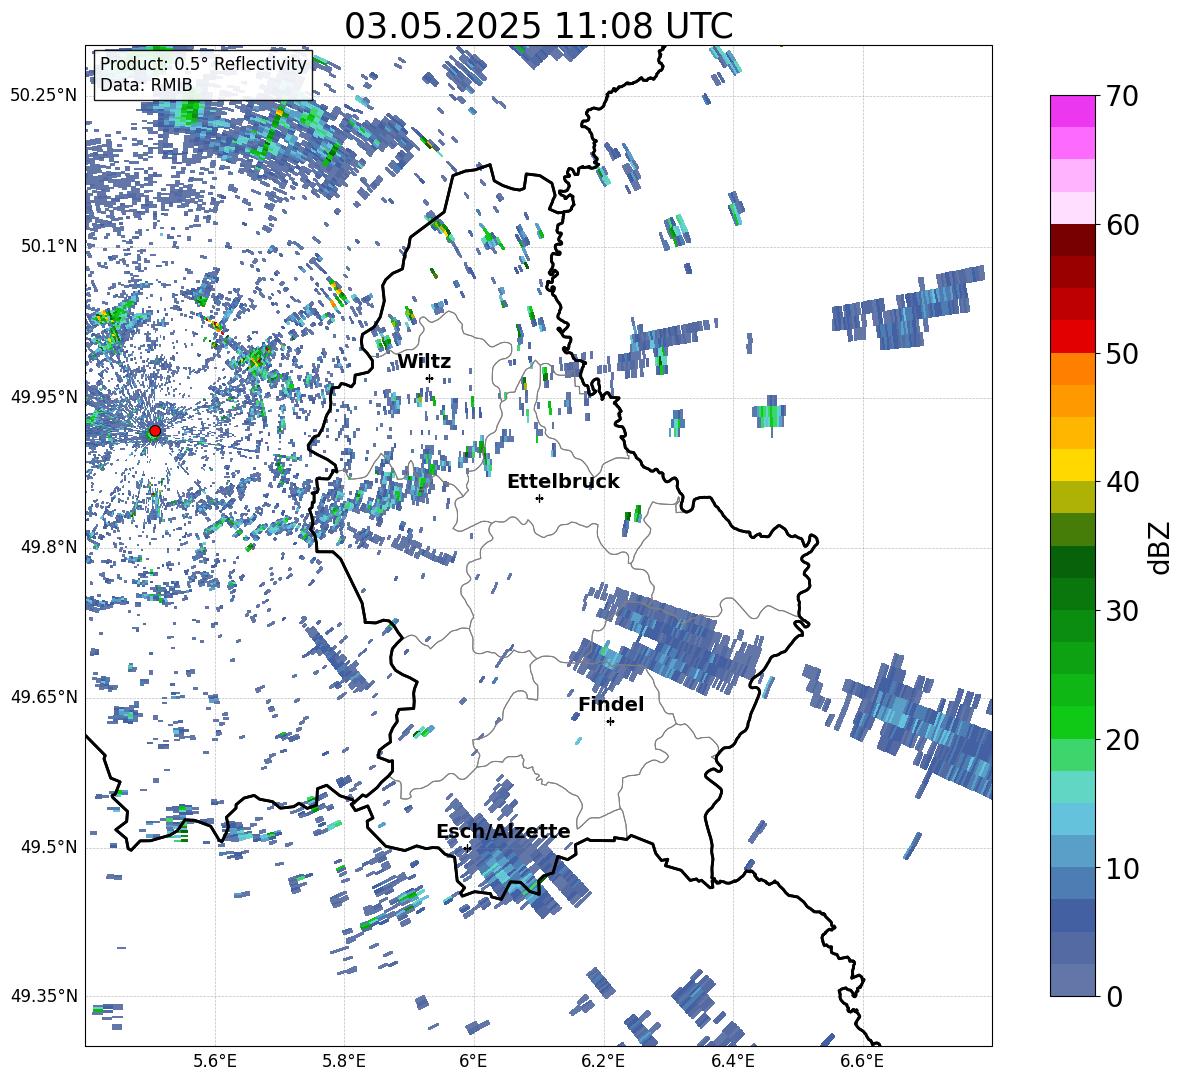This screenshot has width=1184, height=1081.
Task: Click the Ettelbruck station cross marker
Action: 539,498
